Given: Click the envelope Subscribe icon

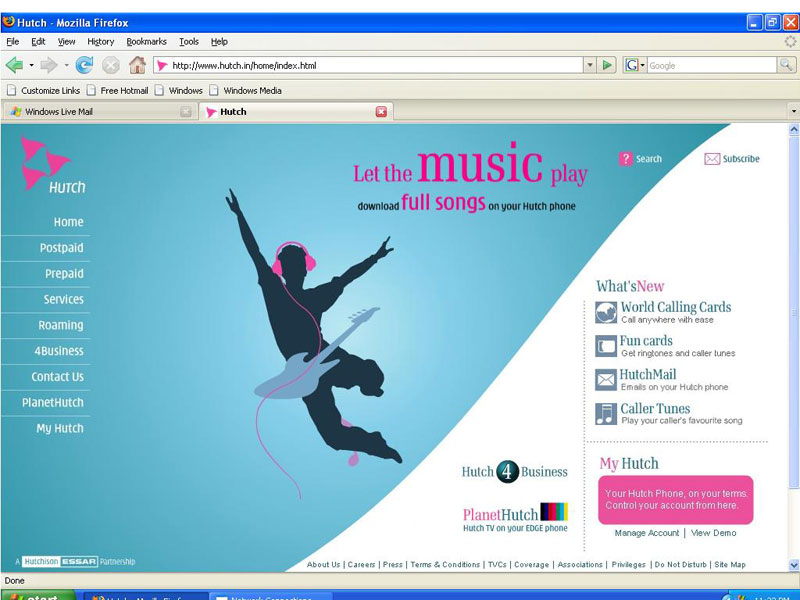Looking at the screenshot, I should (712, 159).
